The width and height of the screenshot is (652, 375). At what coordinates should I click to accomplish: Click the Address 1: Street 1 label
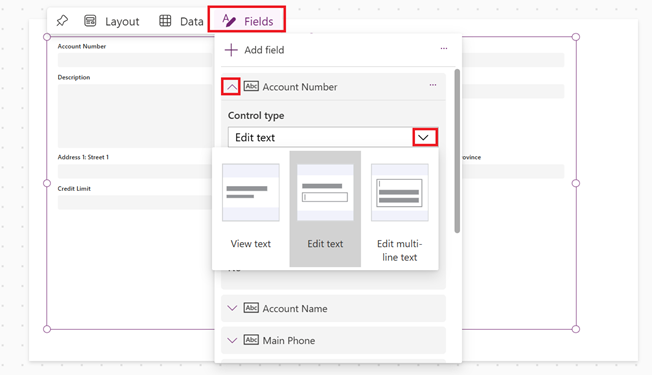tap(83, 157)
